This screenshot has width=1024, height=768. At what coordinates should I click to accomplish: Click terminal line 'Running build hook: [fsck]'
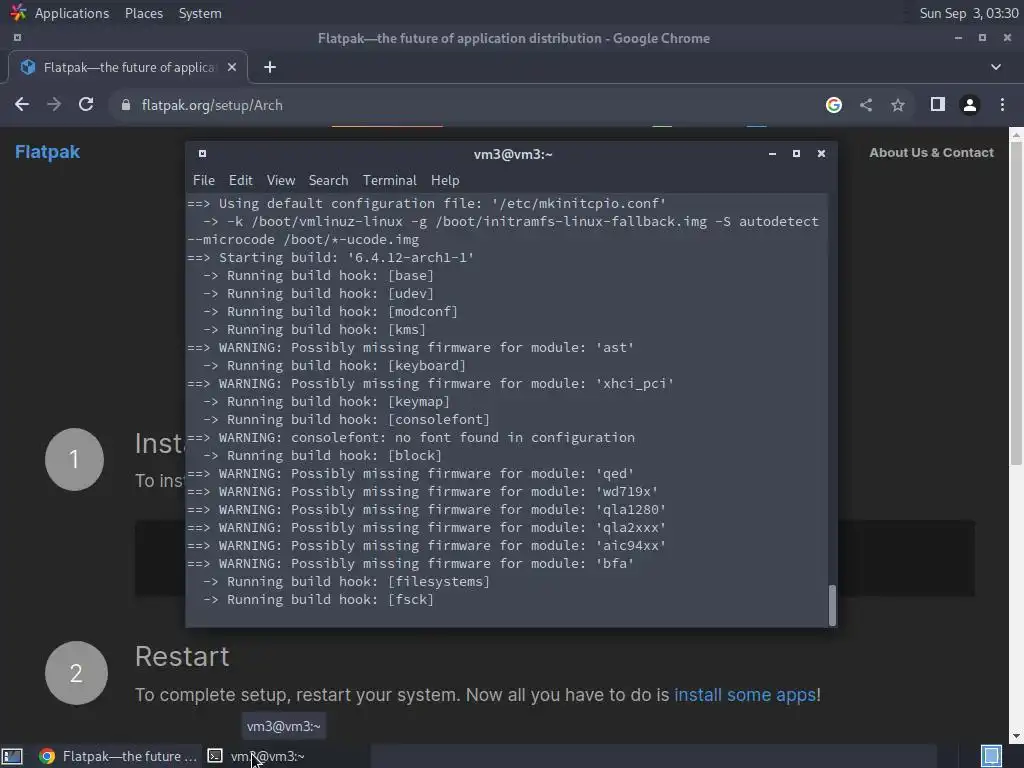(x=318, y=600)
